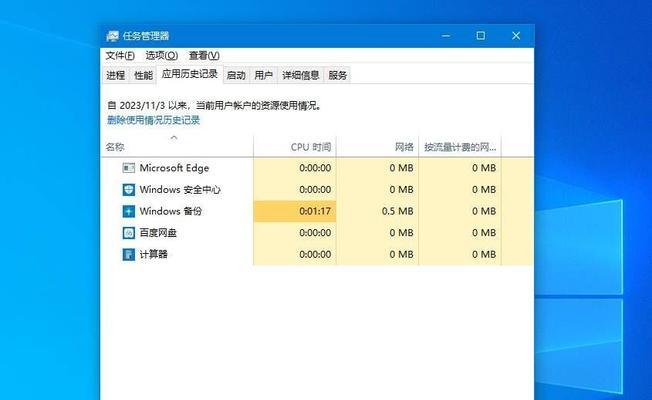
Task: Click 百度网盘's 0 MB network value
Action: point(378,233)
